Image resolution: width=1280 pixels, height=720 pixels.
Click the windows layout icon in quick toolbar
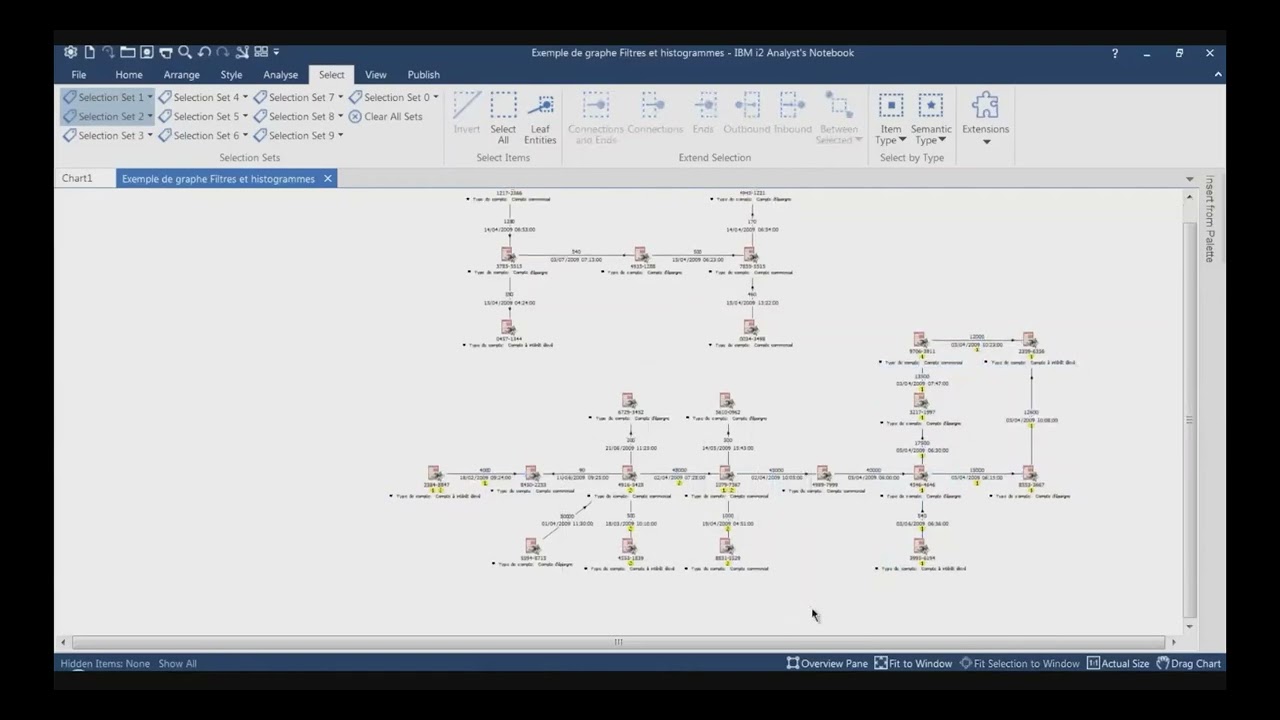click(x=261, y=52)
